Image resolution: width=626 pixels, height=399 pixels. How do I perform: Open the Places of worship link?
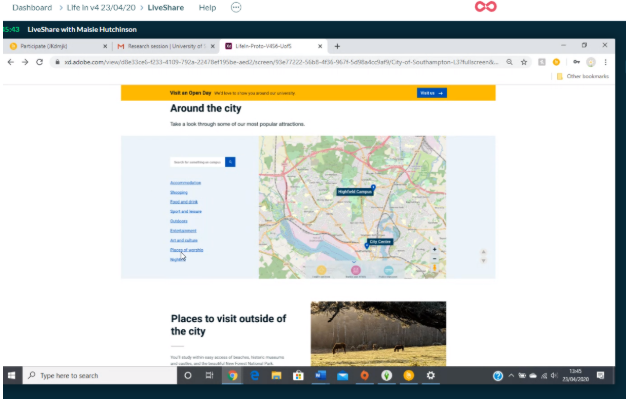pyautogui.click(x=186, y=250)
